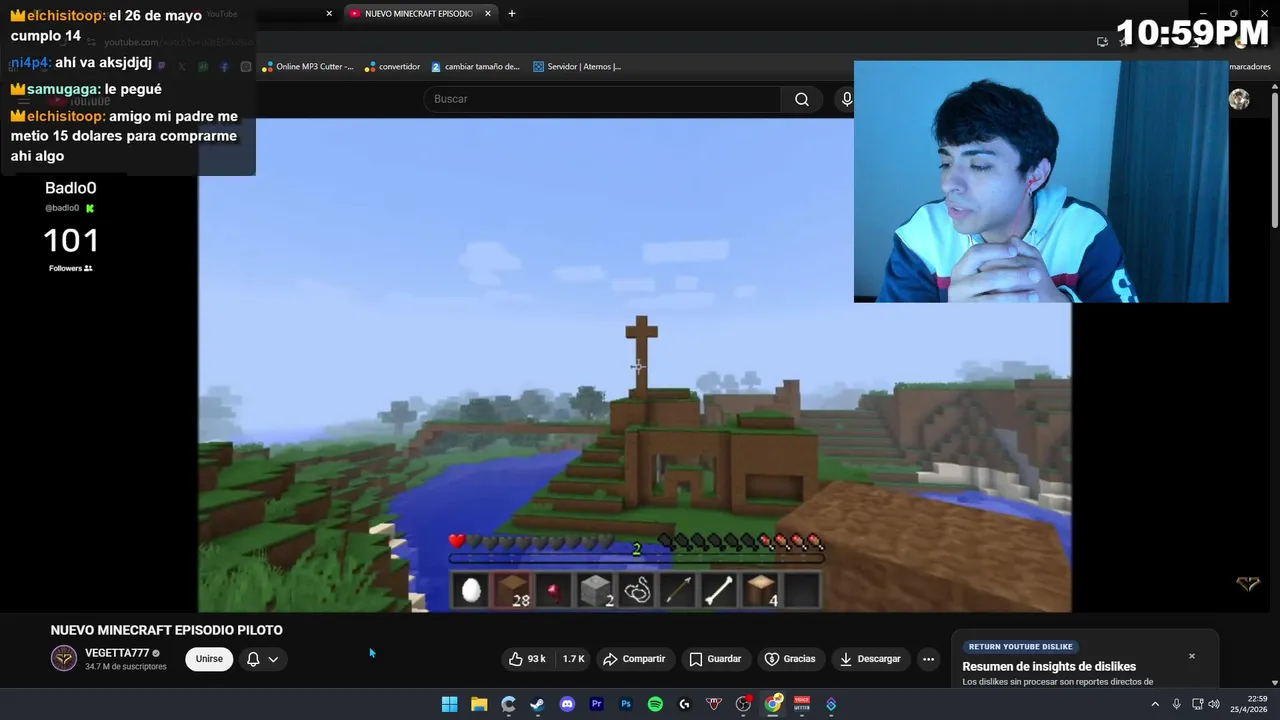1280x720 pixels.
Task: Open Adobe Premiere Pro from the taskbar
Action: [597, 704]
